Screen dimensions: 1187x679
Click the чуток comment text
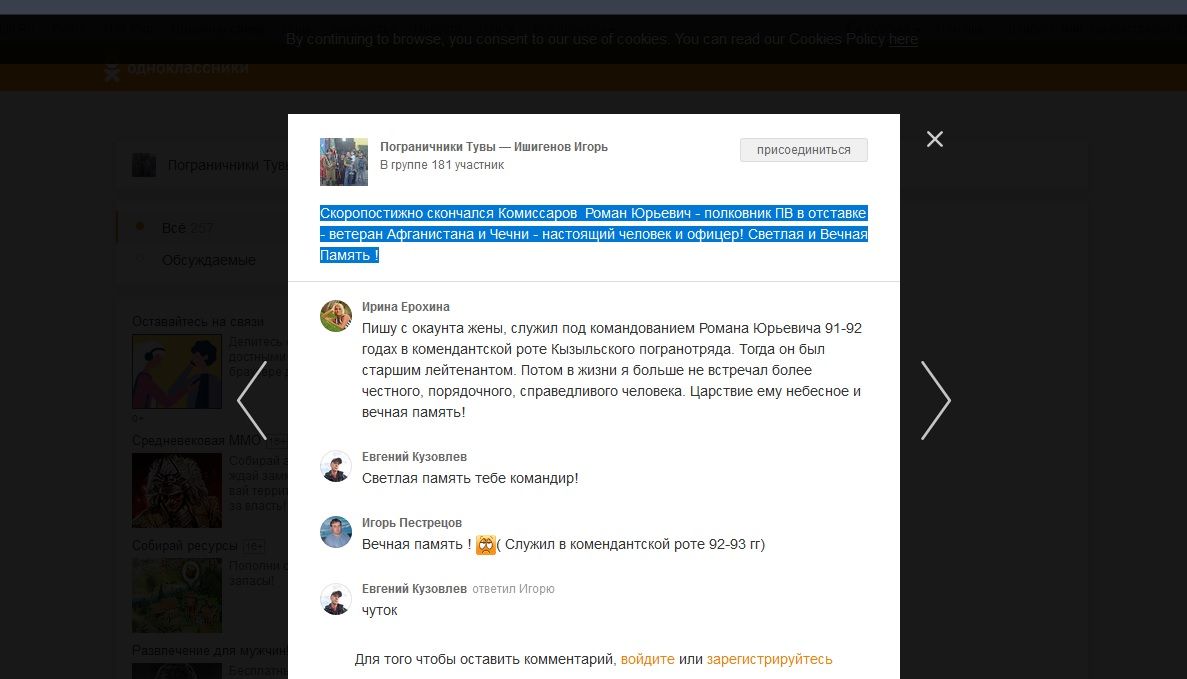[379, 610]
